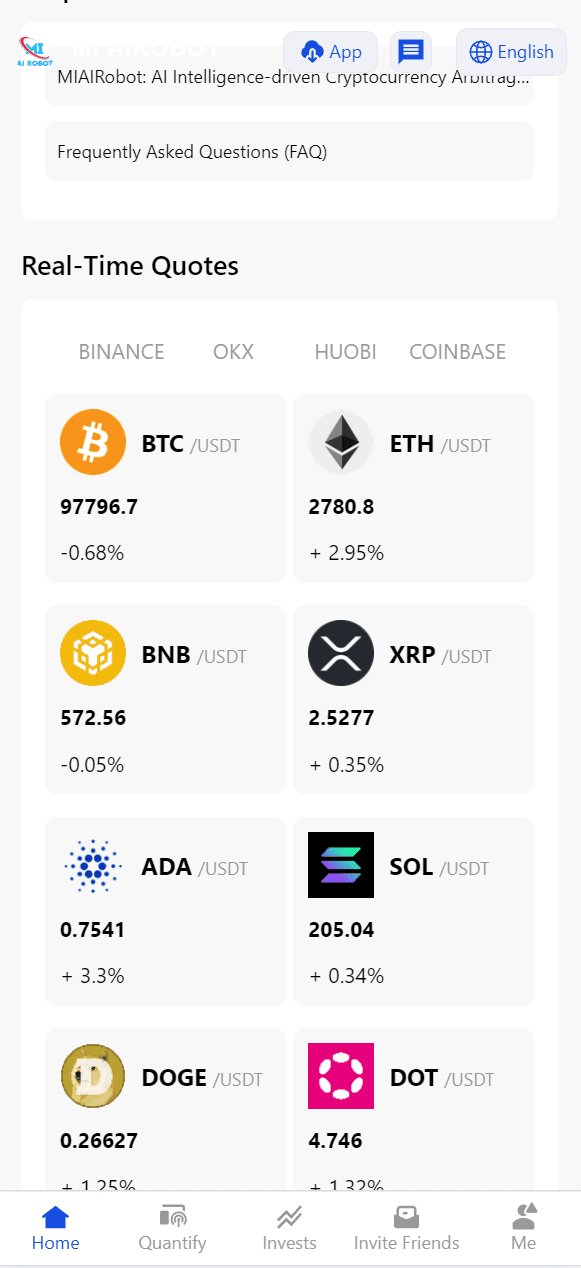Screen dimensions: 581x1268
Task: Open the MIAIRobot arbitrage article
Action: tap(289, 76)
